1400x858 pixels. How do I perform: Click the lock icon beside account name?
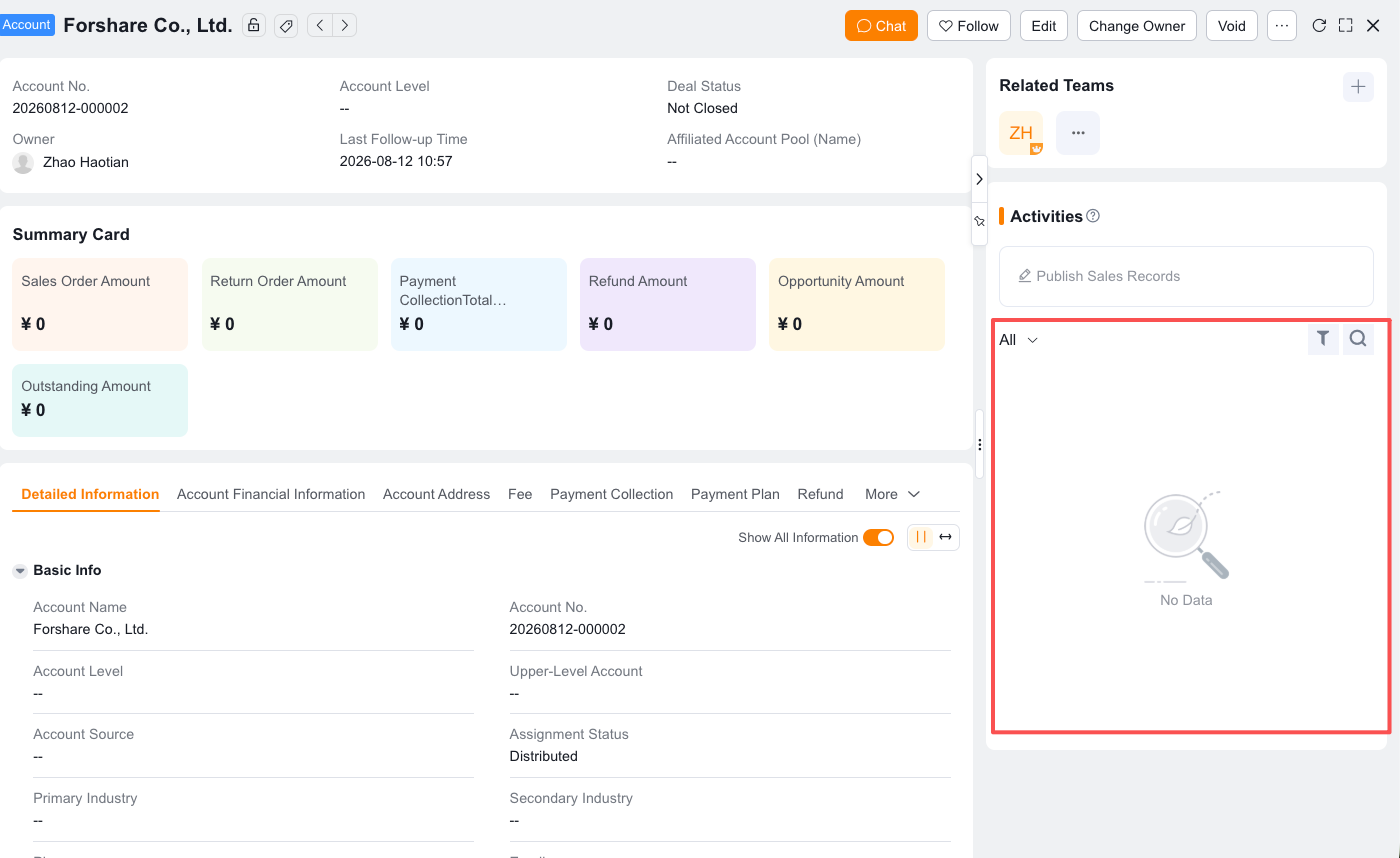[x=254, y=26]
